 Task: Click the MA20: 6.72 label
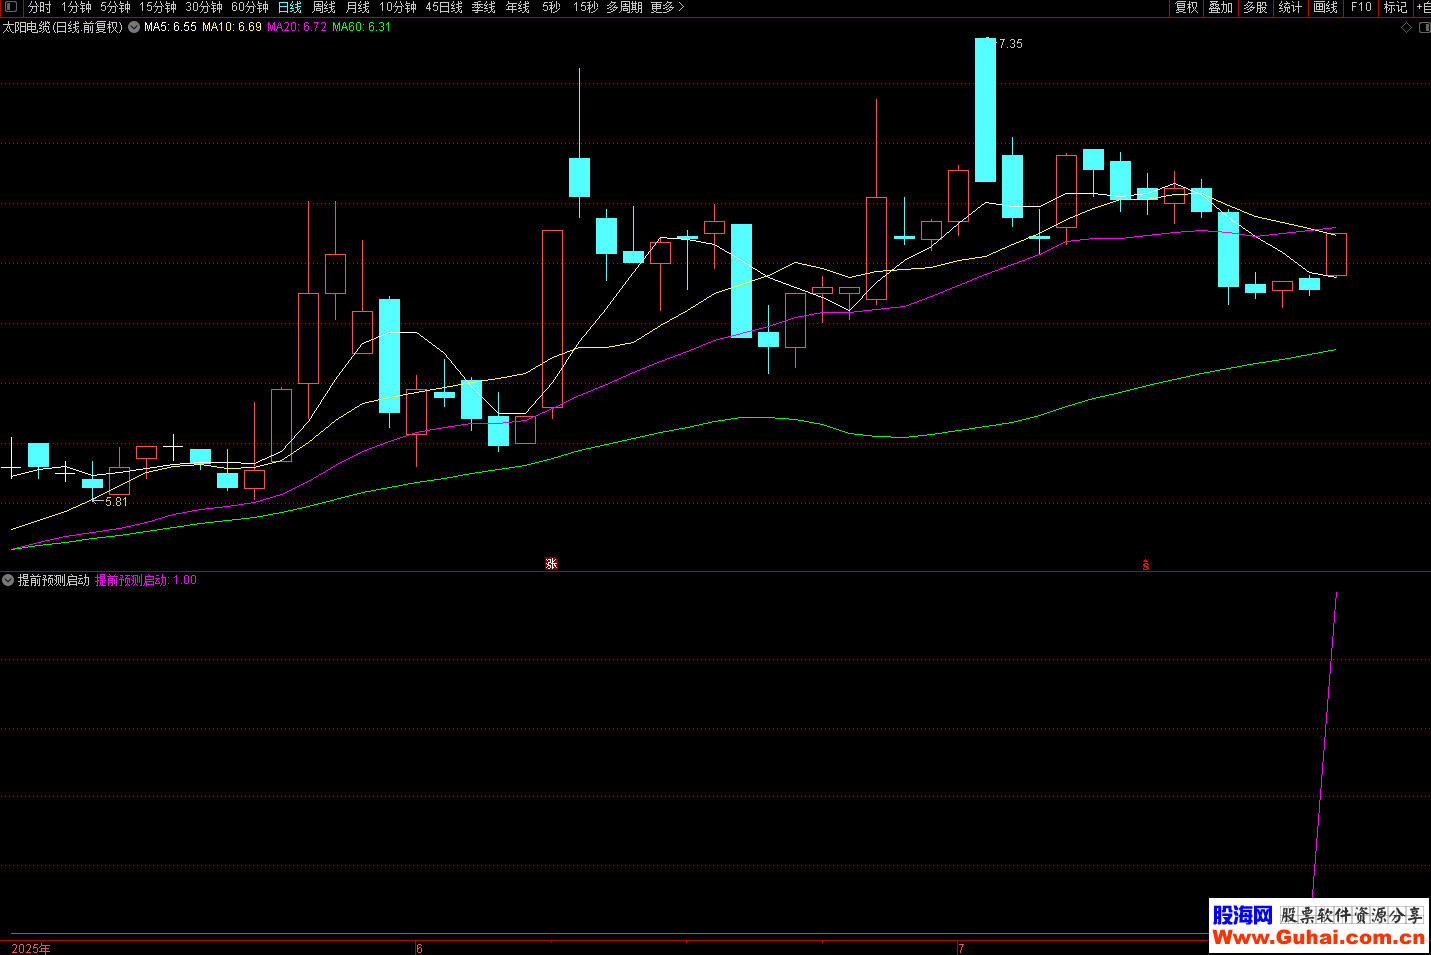297,27
